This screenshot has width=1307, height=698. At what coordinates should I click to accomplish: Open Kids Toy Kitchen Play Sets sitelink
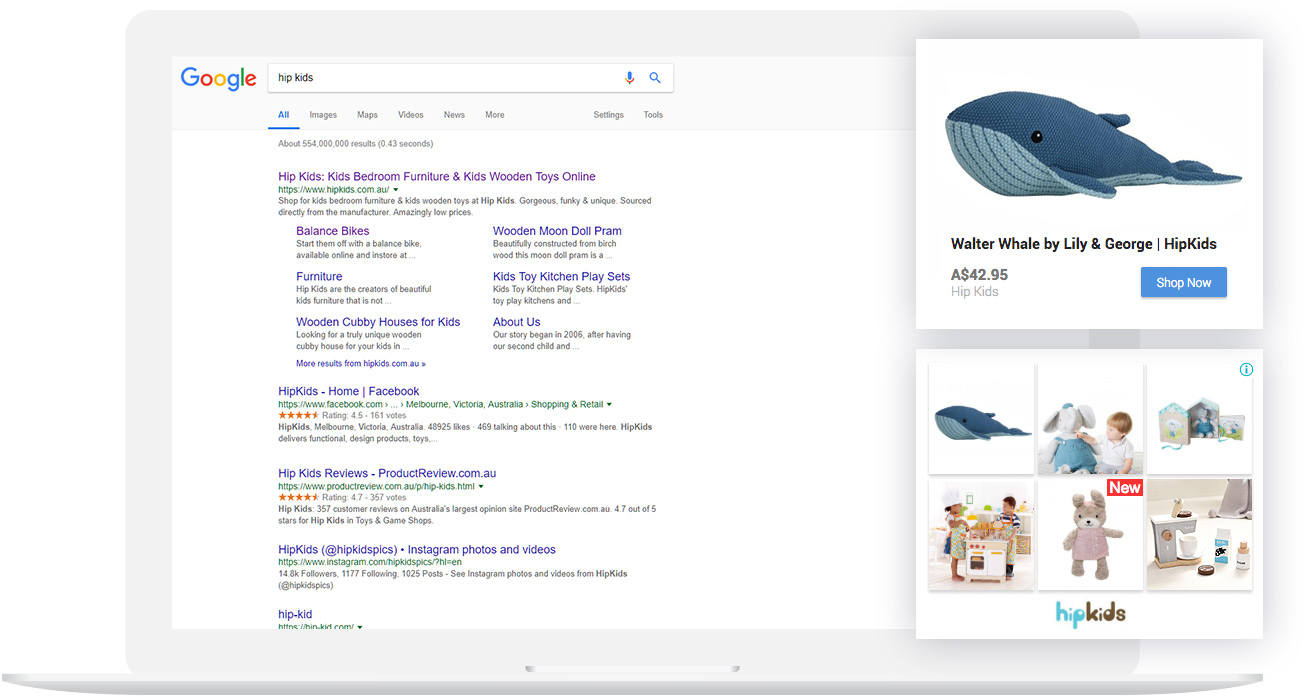[561, 277]
